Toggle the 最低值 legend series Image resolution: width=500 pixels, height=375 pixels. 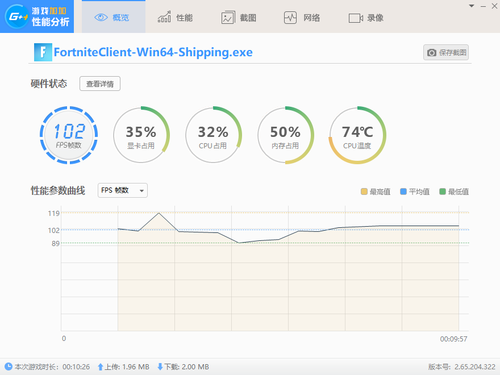tap(454, 192)
